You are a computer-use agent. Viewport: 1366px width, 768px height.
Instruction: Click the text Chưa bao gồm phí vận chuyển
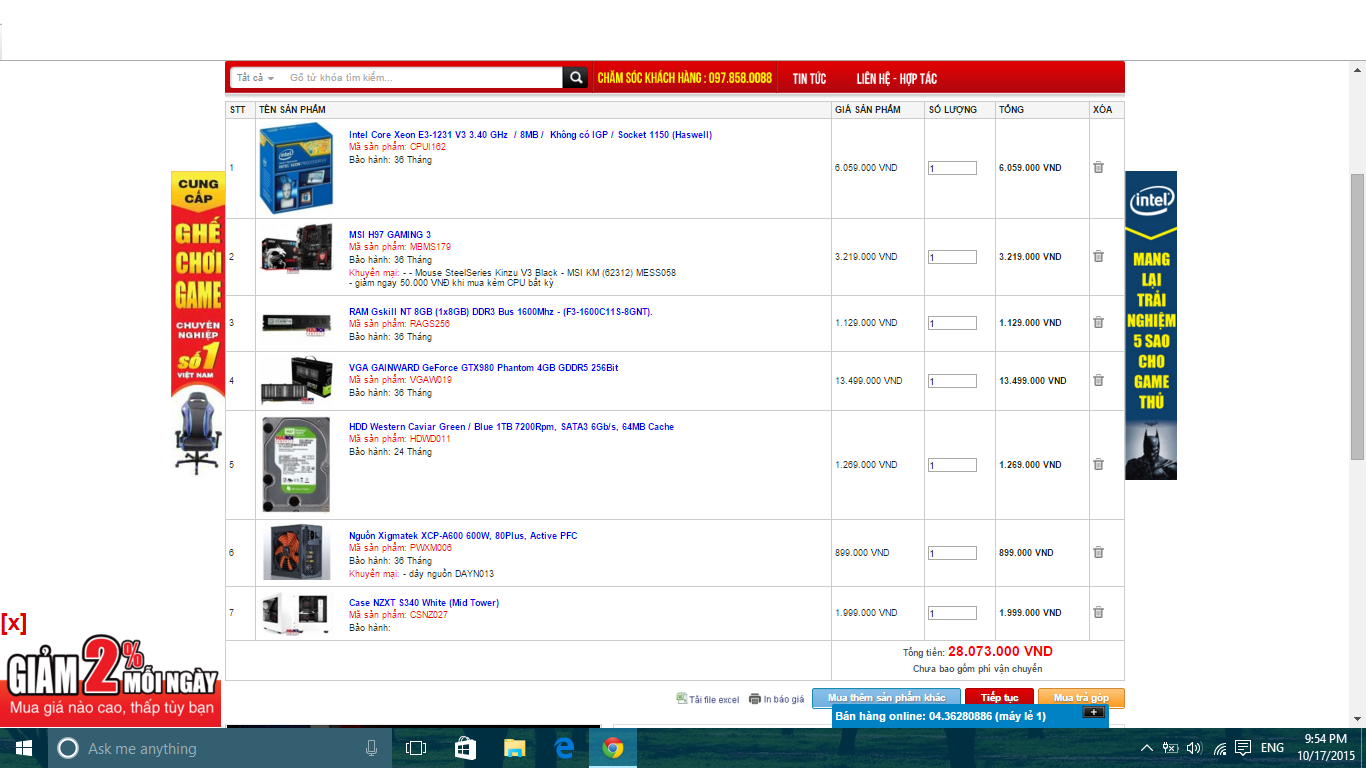point(977,669)
